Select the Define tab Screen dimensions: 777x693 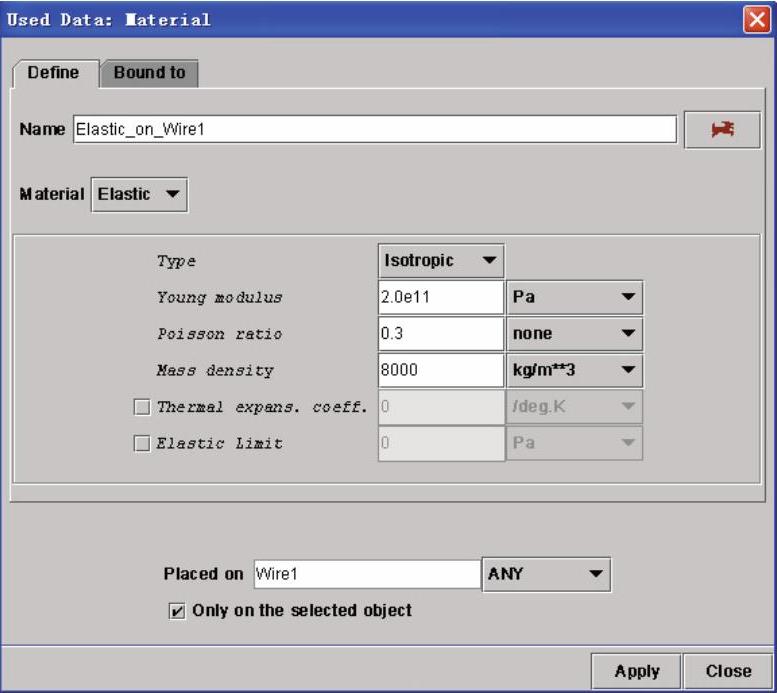54,73
